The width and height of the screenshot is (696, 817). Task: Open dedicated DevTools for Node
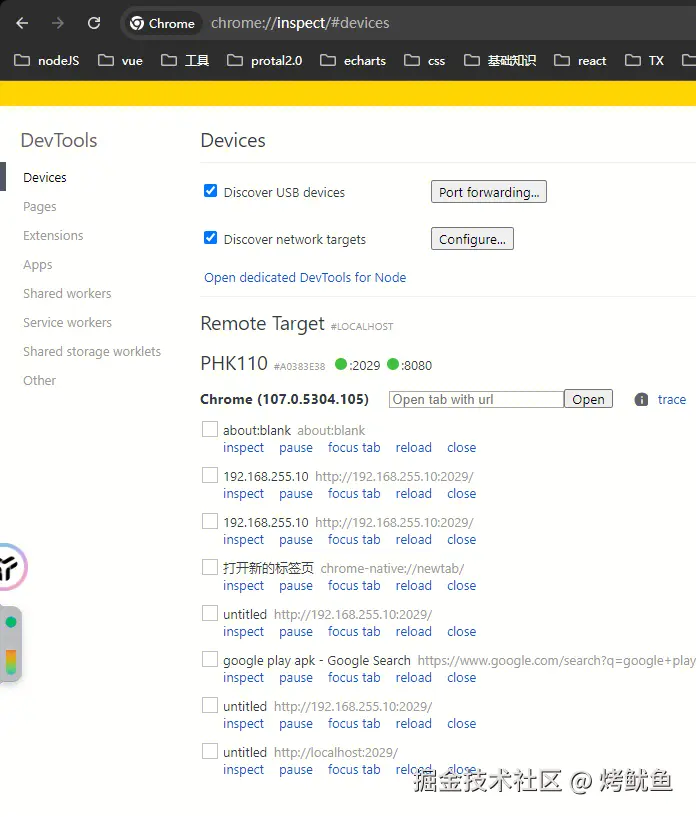(x=305, y=277)
